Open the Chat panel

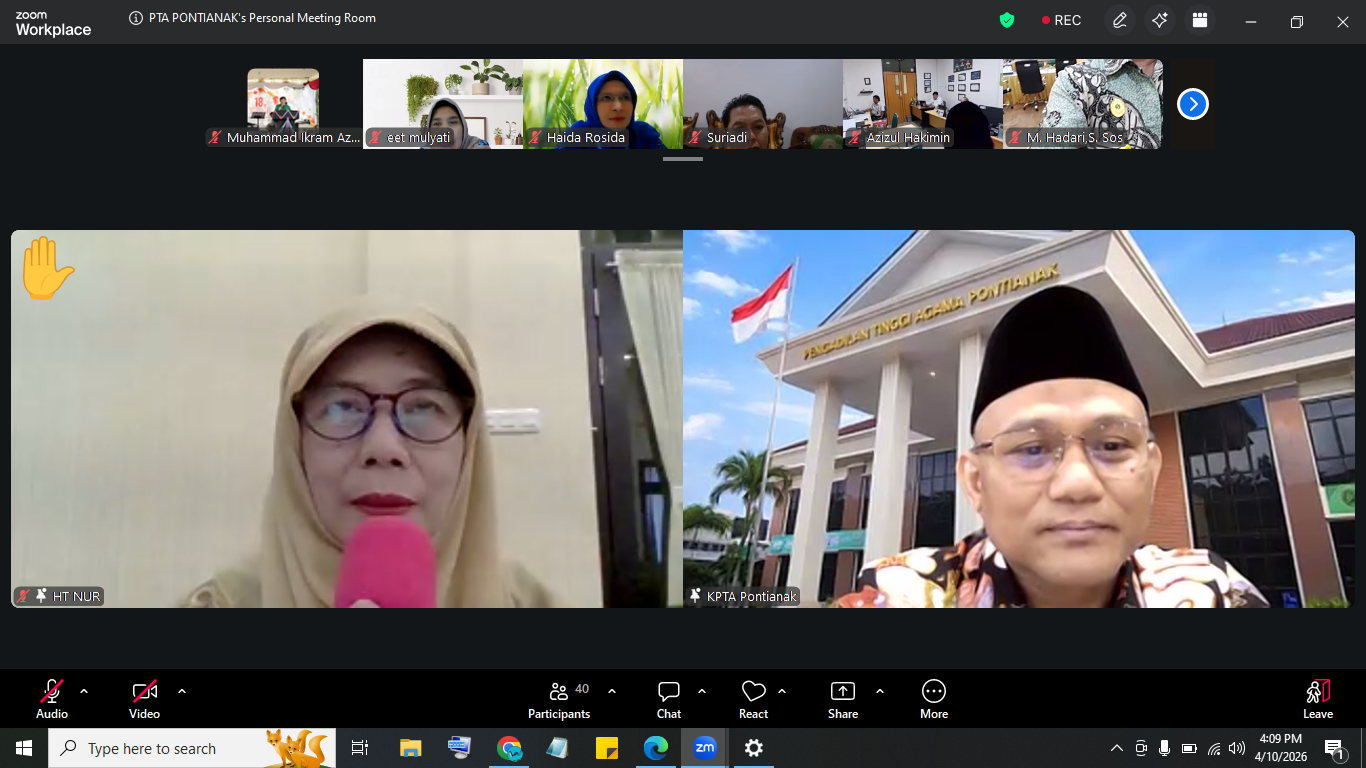pos(669,699)
